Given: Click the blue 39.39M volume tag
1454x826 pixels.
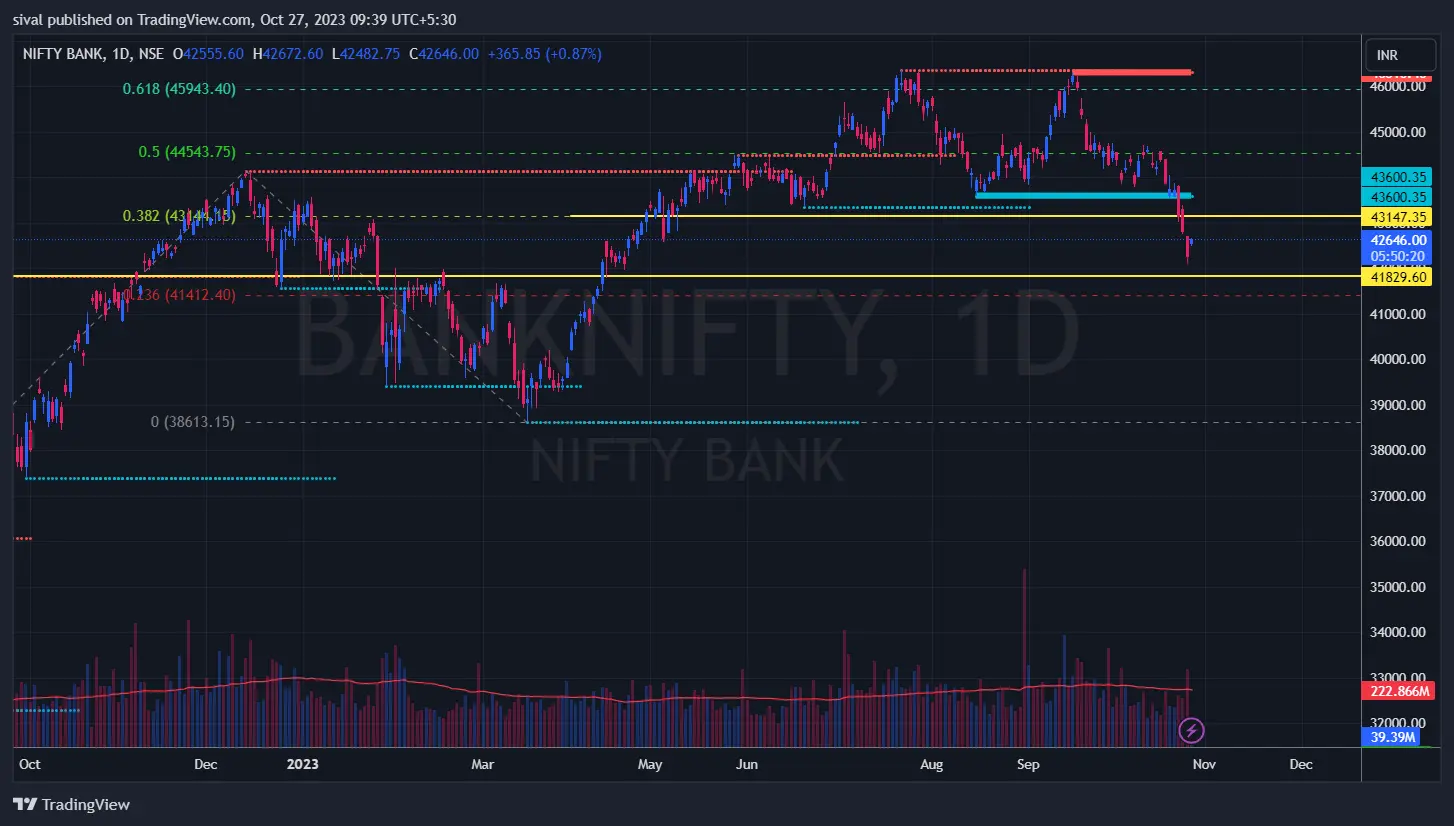Looking at the screenshot, I should 1390,737.
